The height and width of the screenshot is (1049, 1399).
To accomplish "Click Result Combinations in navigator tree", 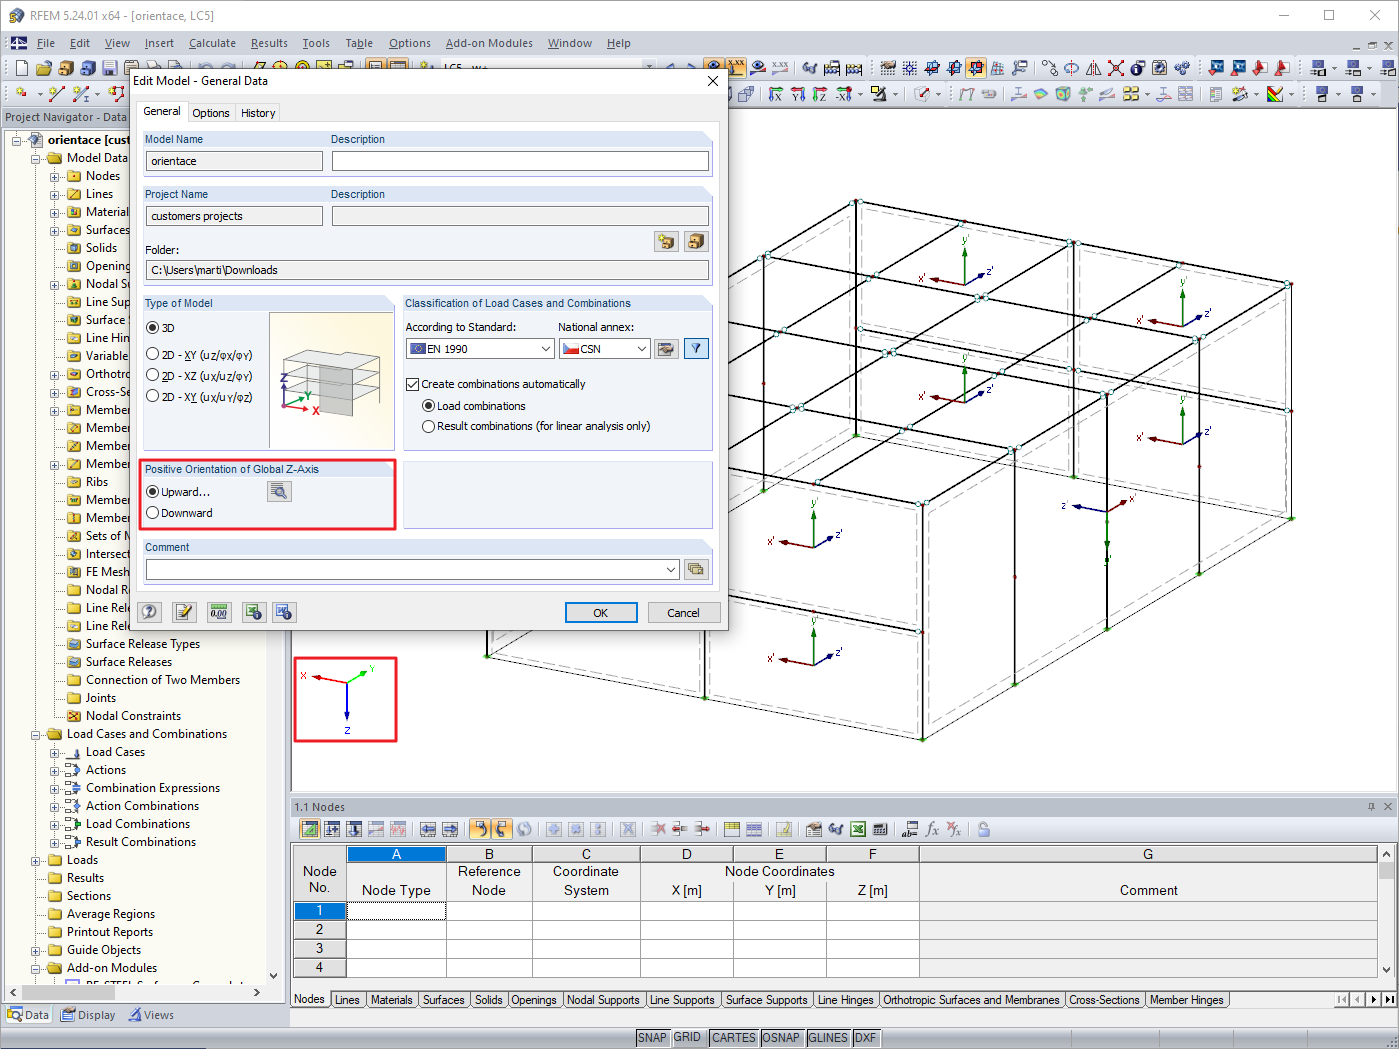I will click(x=141, y=842).
